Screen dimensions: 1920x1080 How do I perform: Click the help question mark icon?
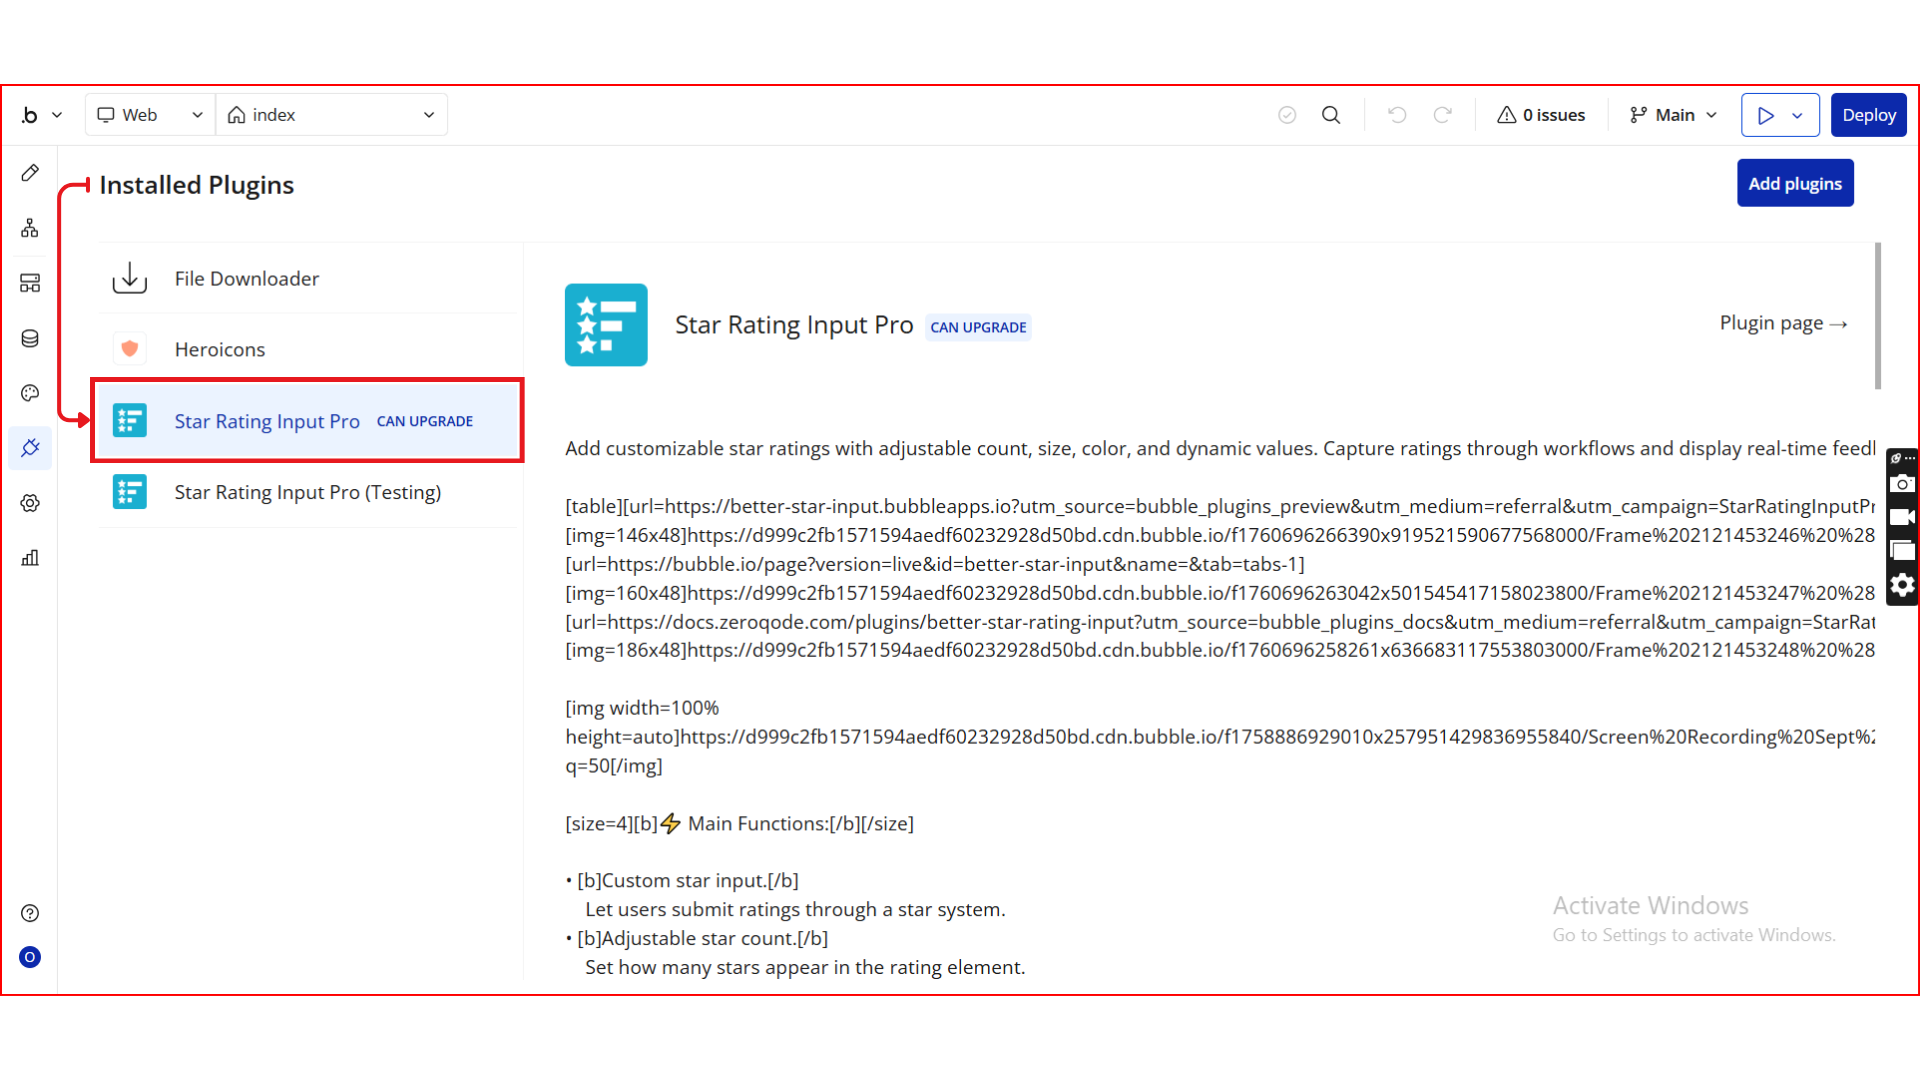(30, 913)
